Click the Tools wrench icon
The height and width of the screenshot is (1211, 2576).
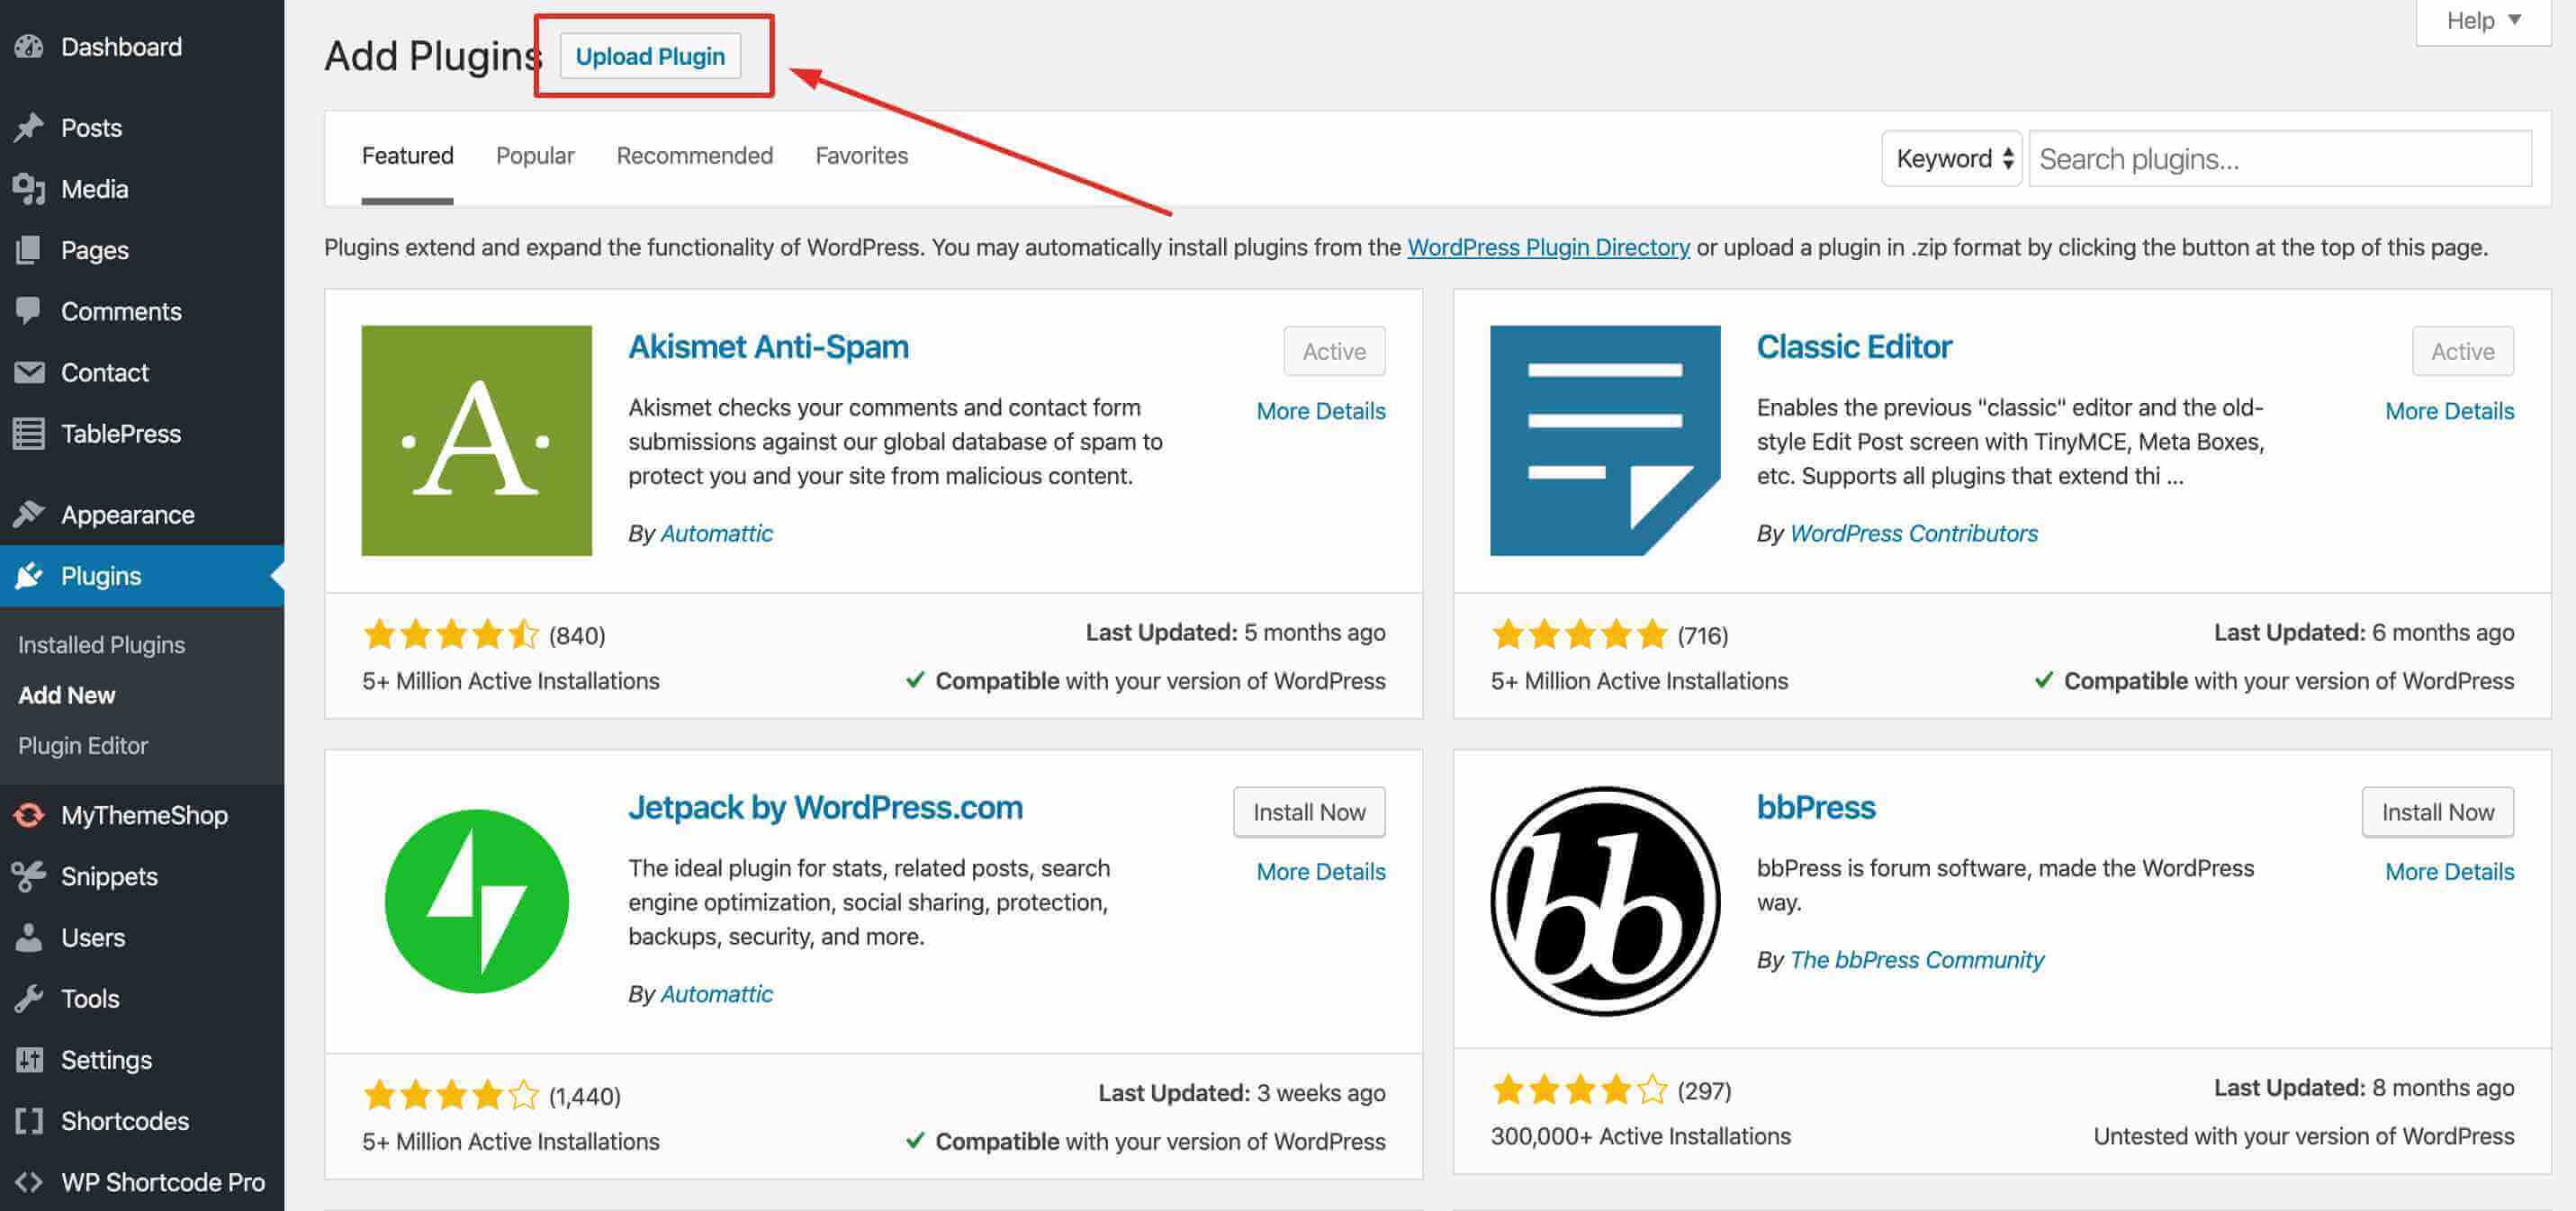pos(29,998)
